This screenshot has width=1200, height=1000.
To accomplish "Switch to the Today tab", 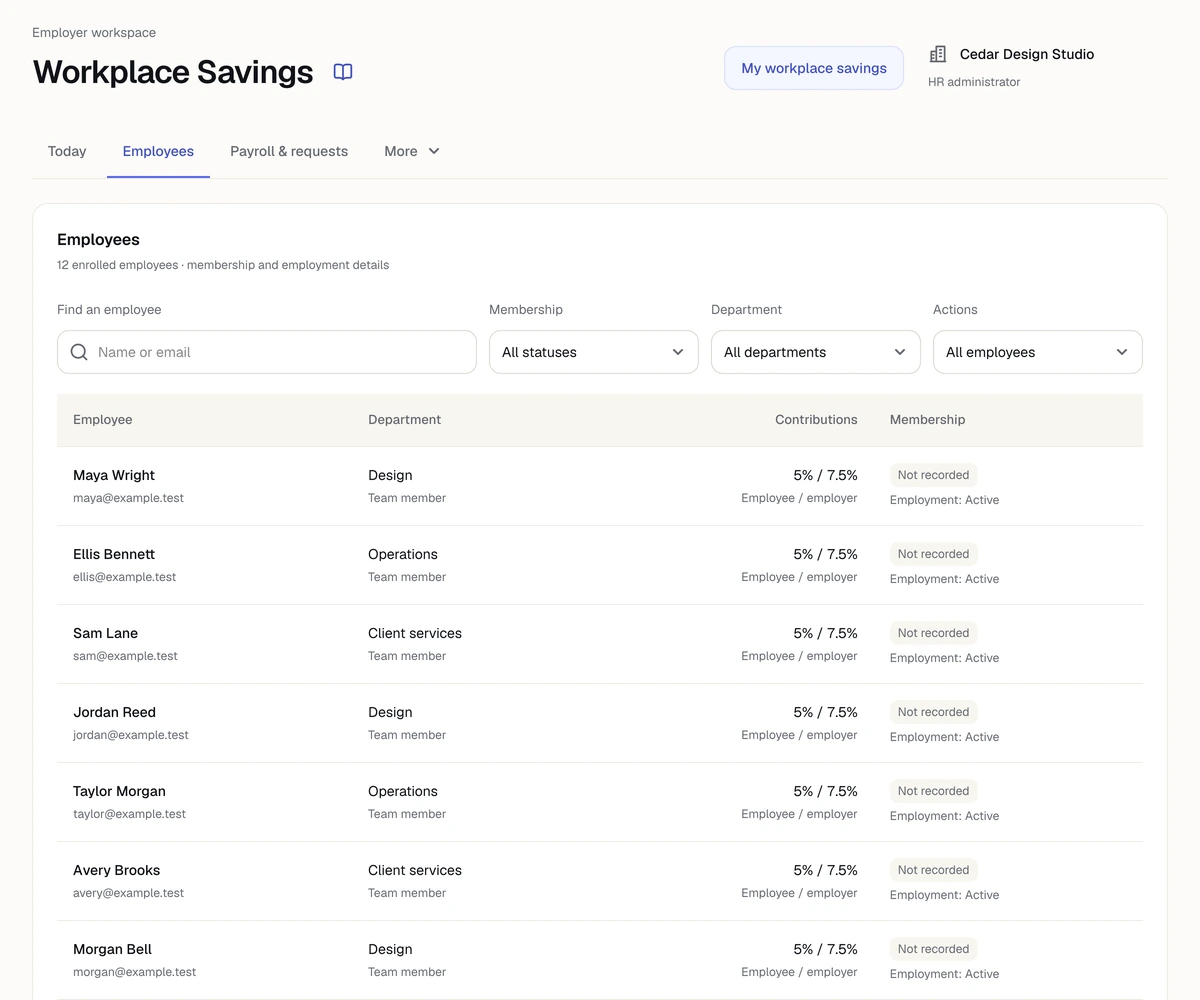I will [67, 151].
